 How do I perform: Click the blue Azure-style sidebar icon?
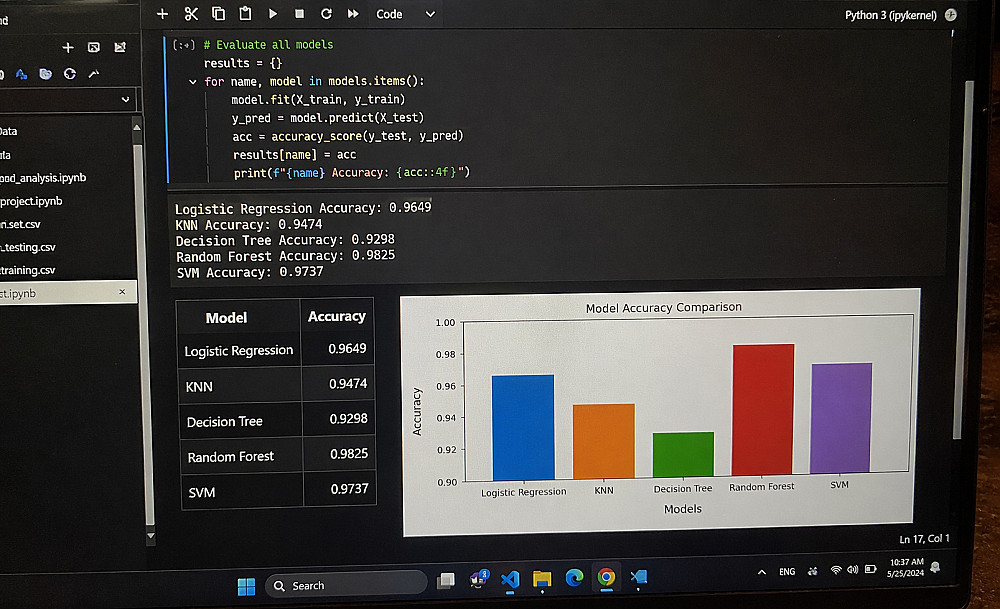22,74
